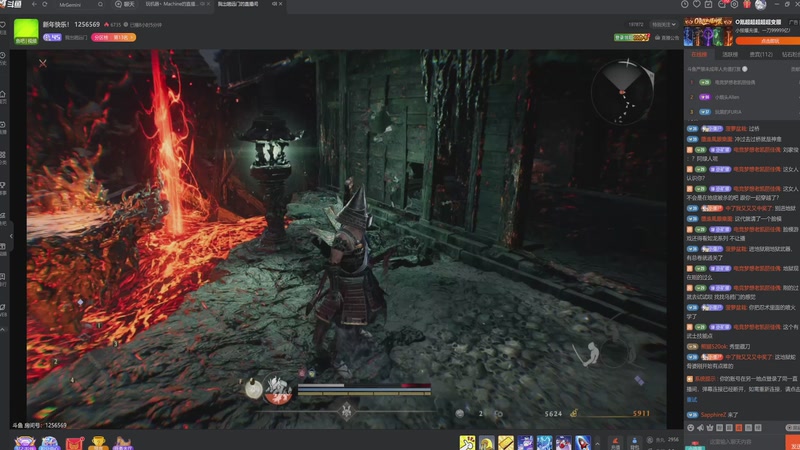
Task: Click the Douyu logo at top left
Action: (13, 4)
